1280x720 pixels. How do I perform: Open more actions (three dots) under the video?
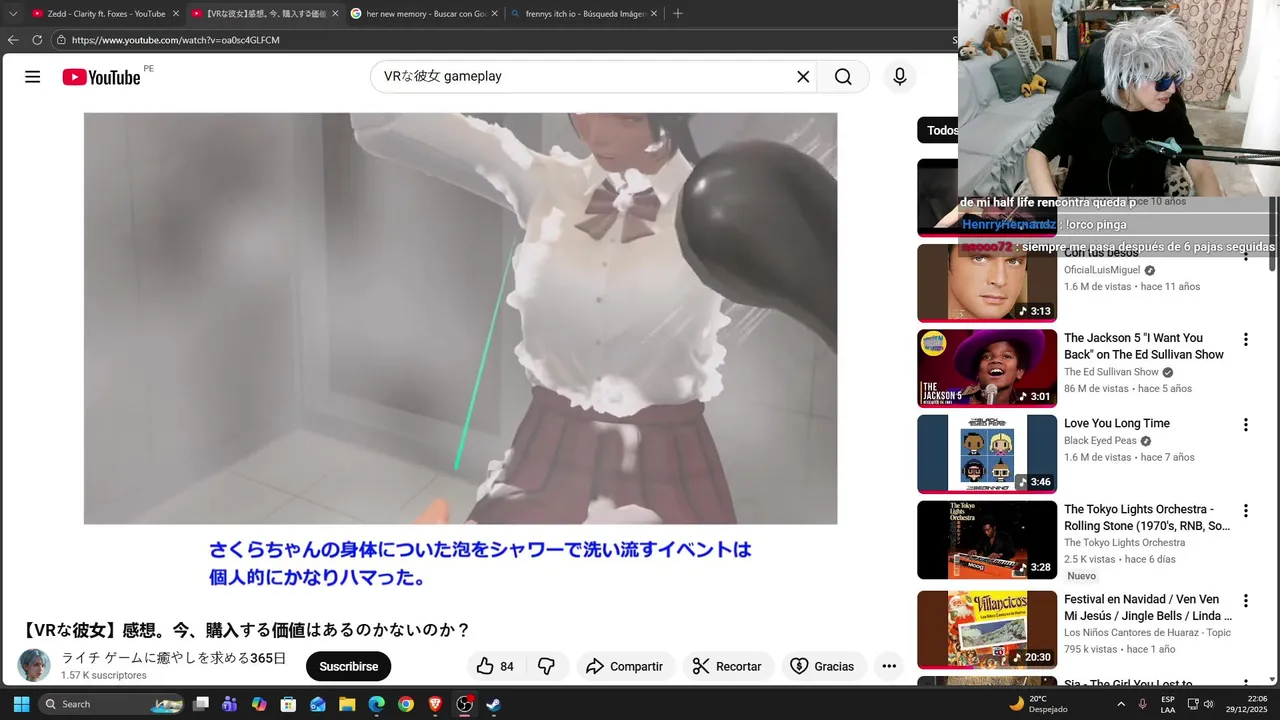(889, 666)
